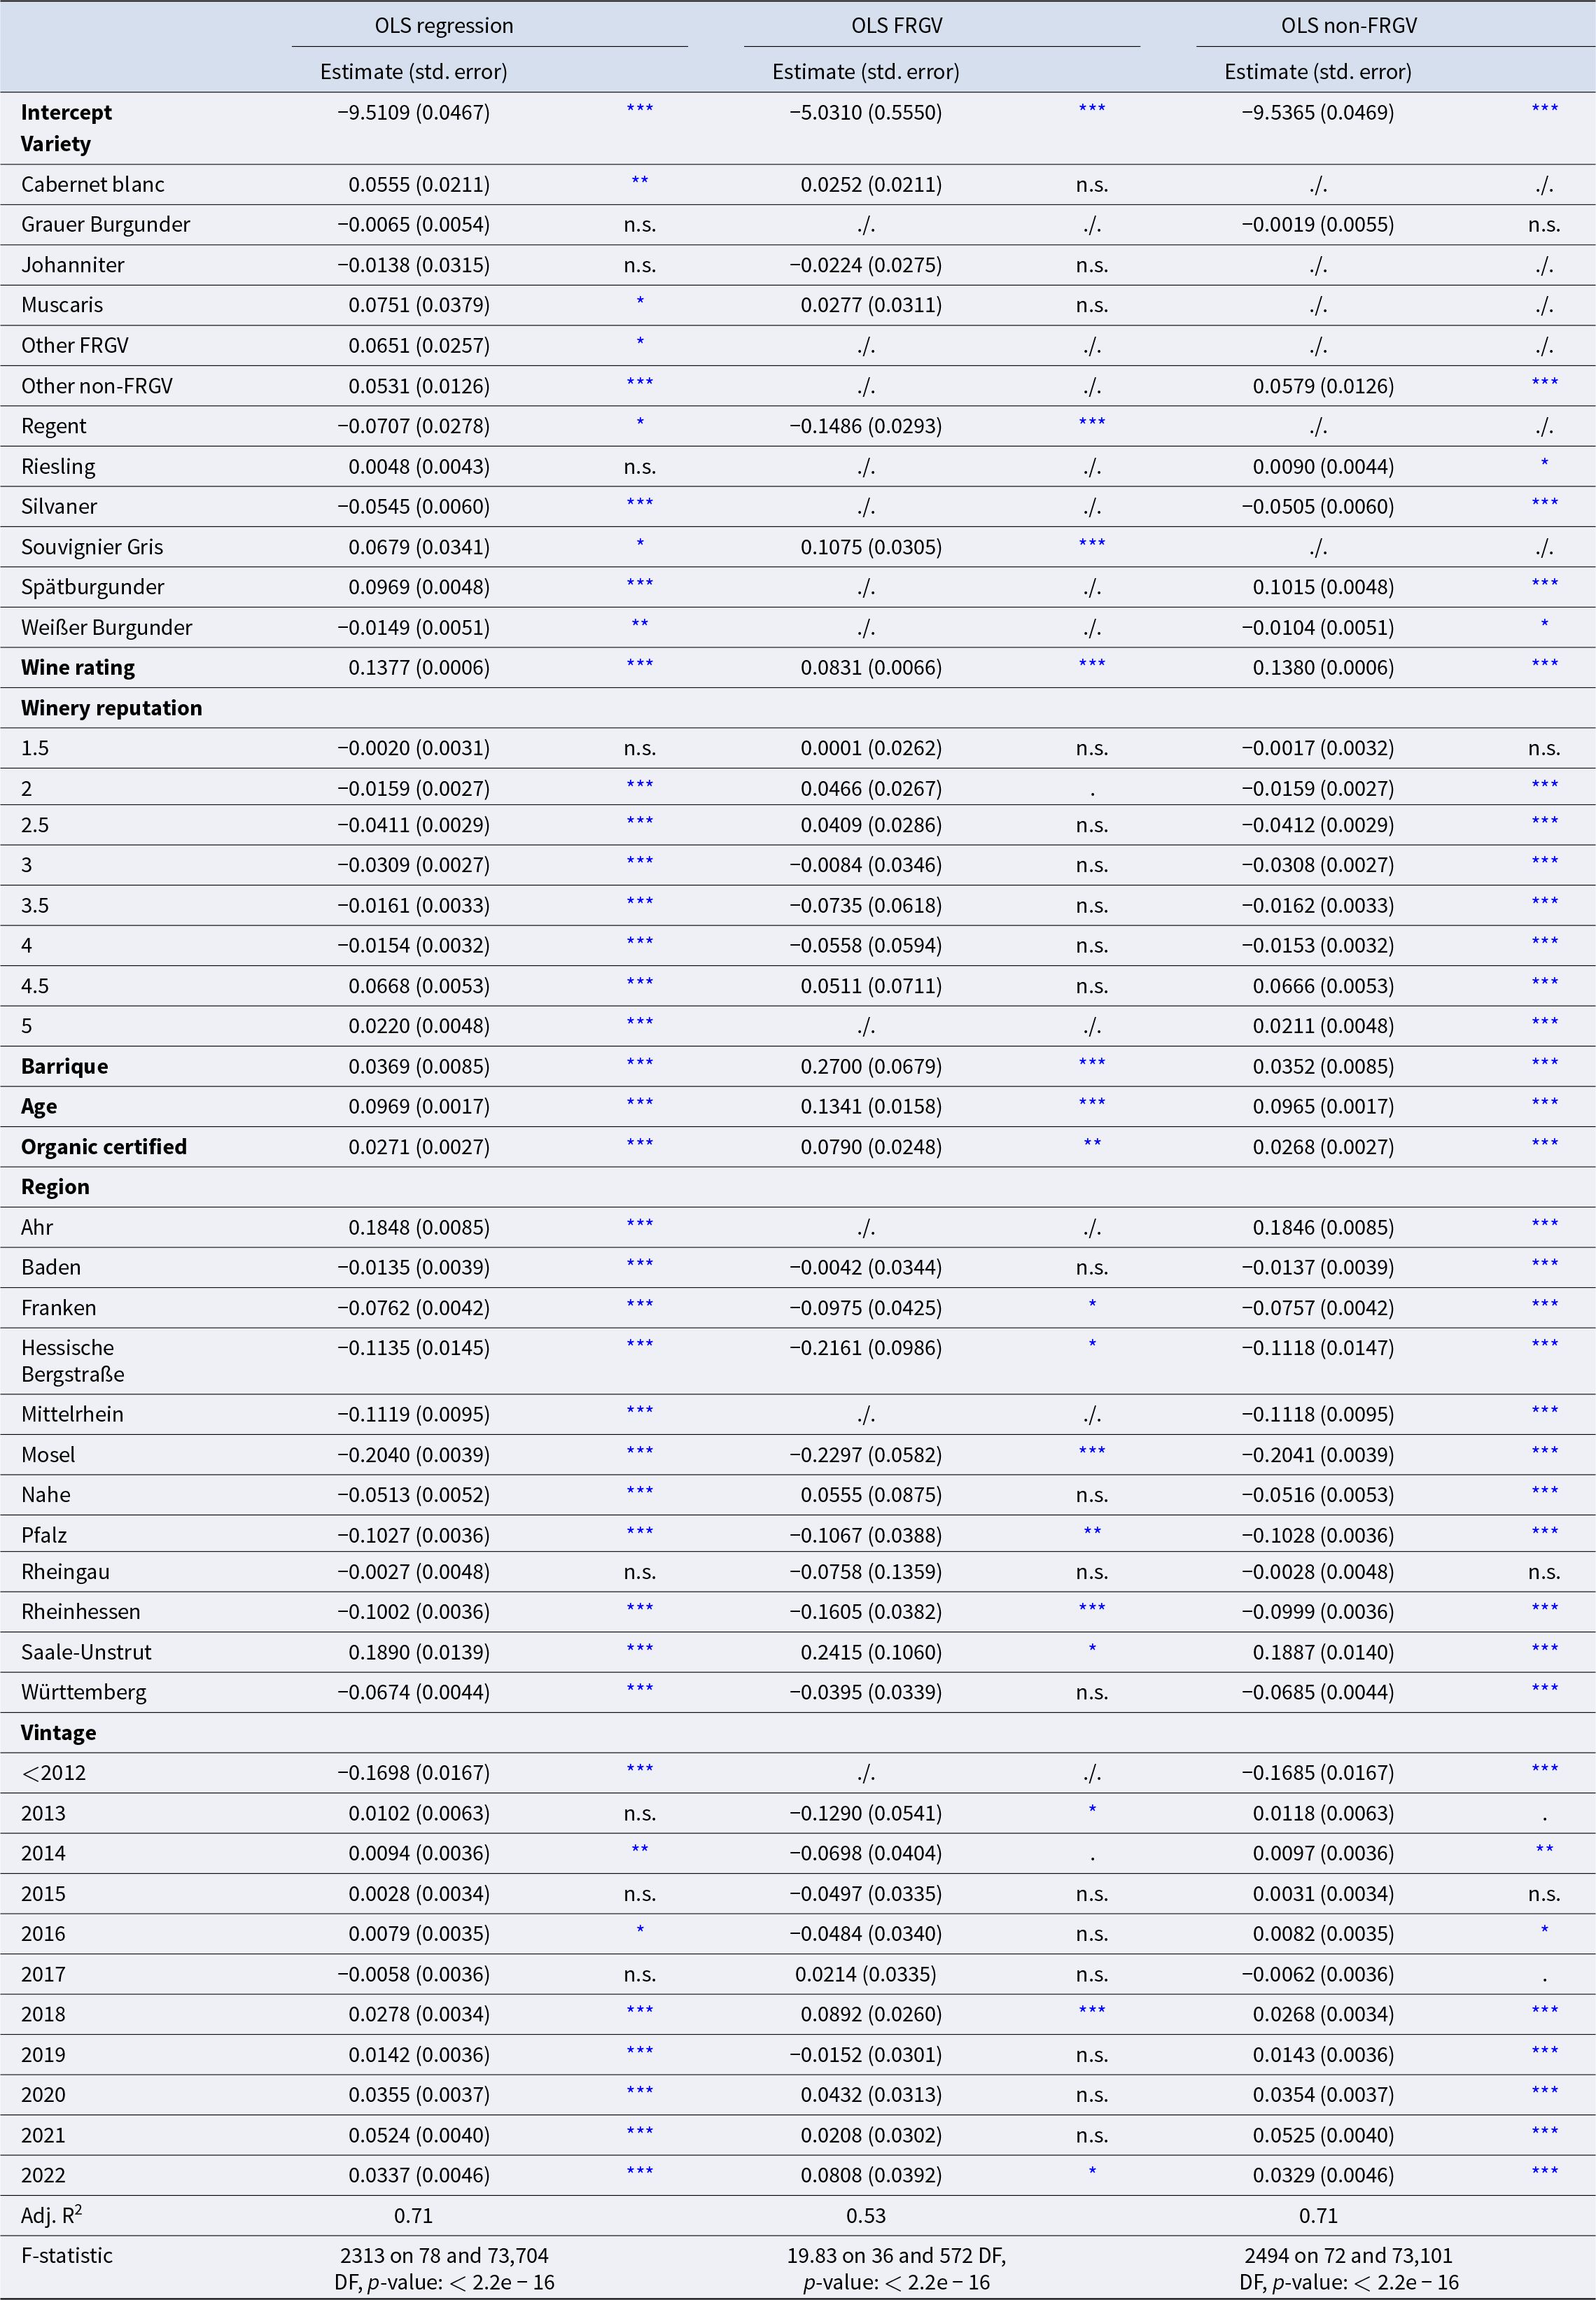Image resolution: width=1596 pixels, height=2300 pixels.
Task: Select the 0.53 adjusted R² value
Action: pos(865,2216)
